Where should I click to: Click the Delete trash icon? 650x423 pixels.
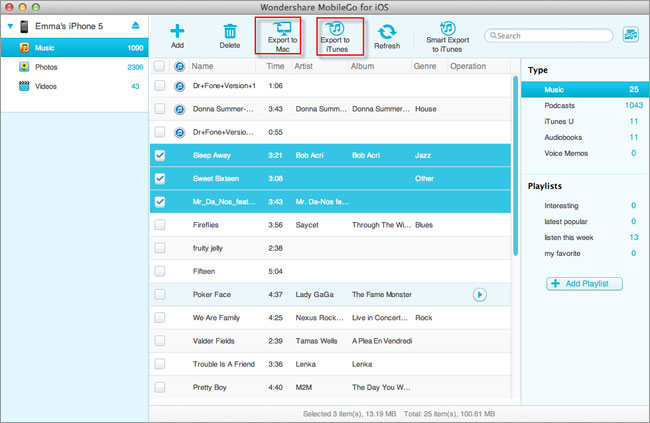coord(230,31)
